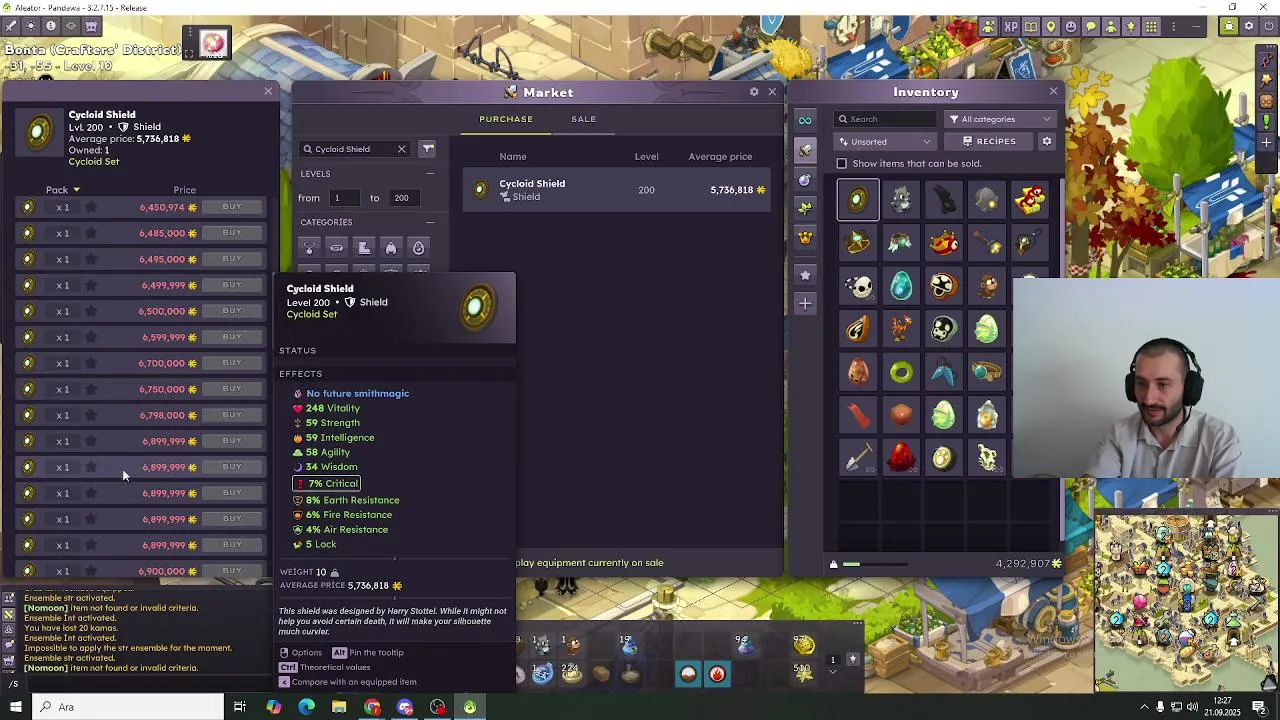Sort market results by Name column
This screenshot has width=1280, height=720.
coord(513,157)
